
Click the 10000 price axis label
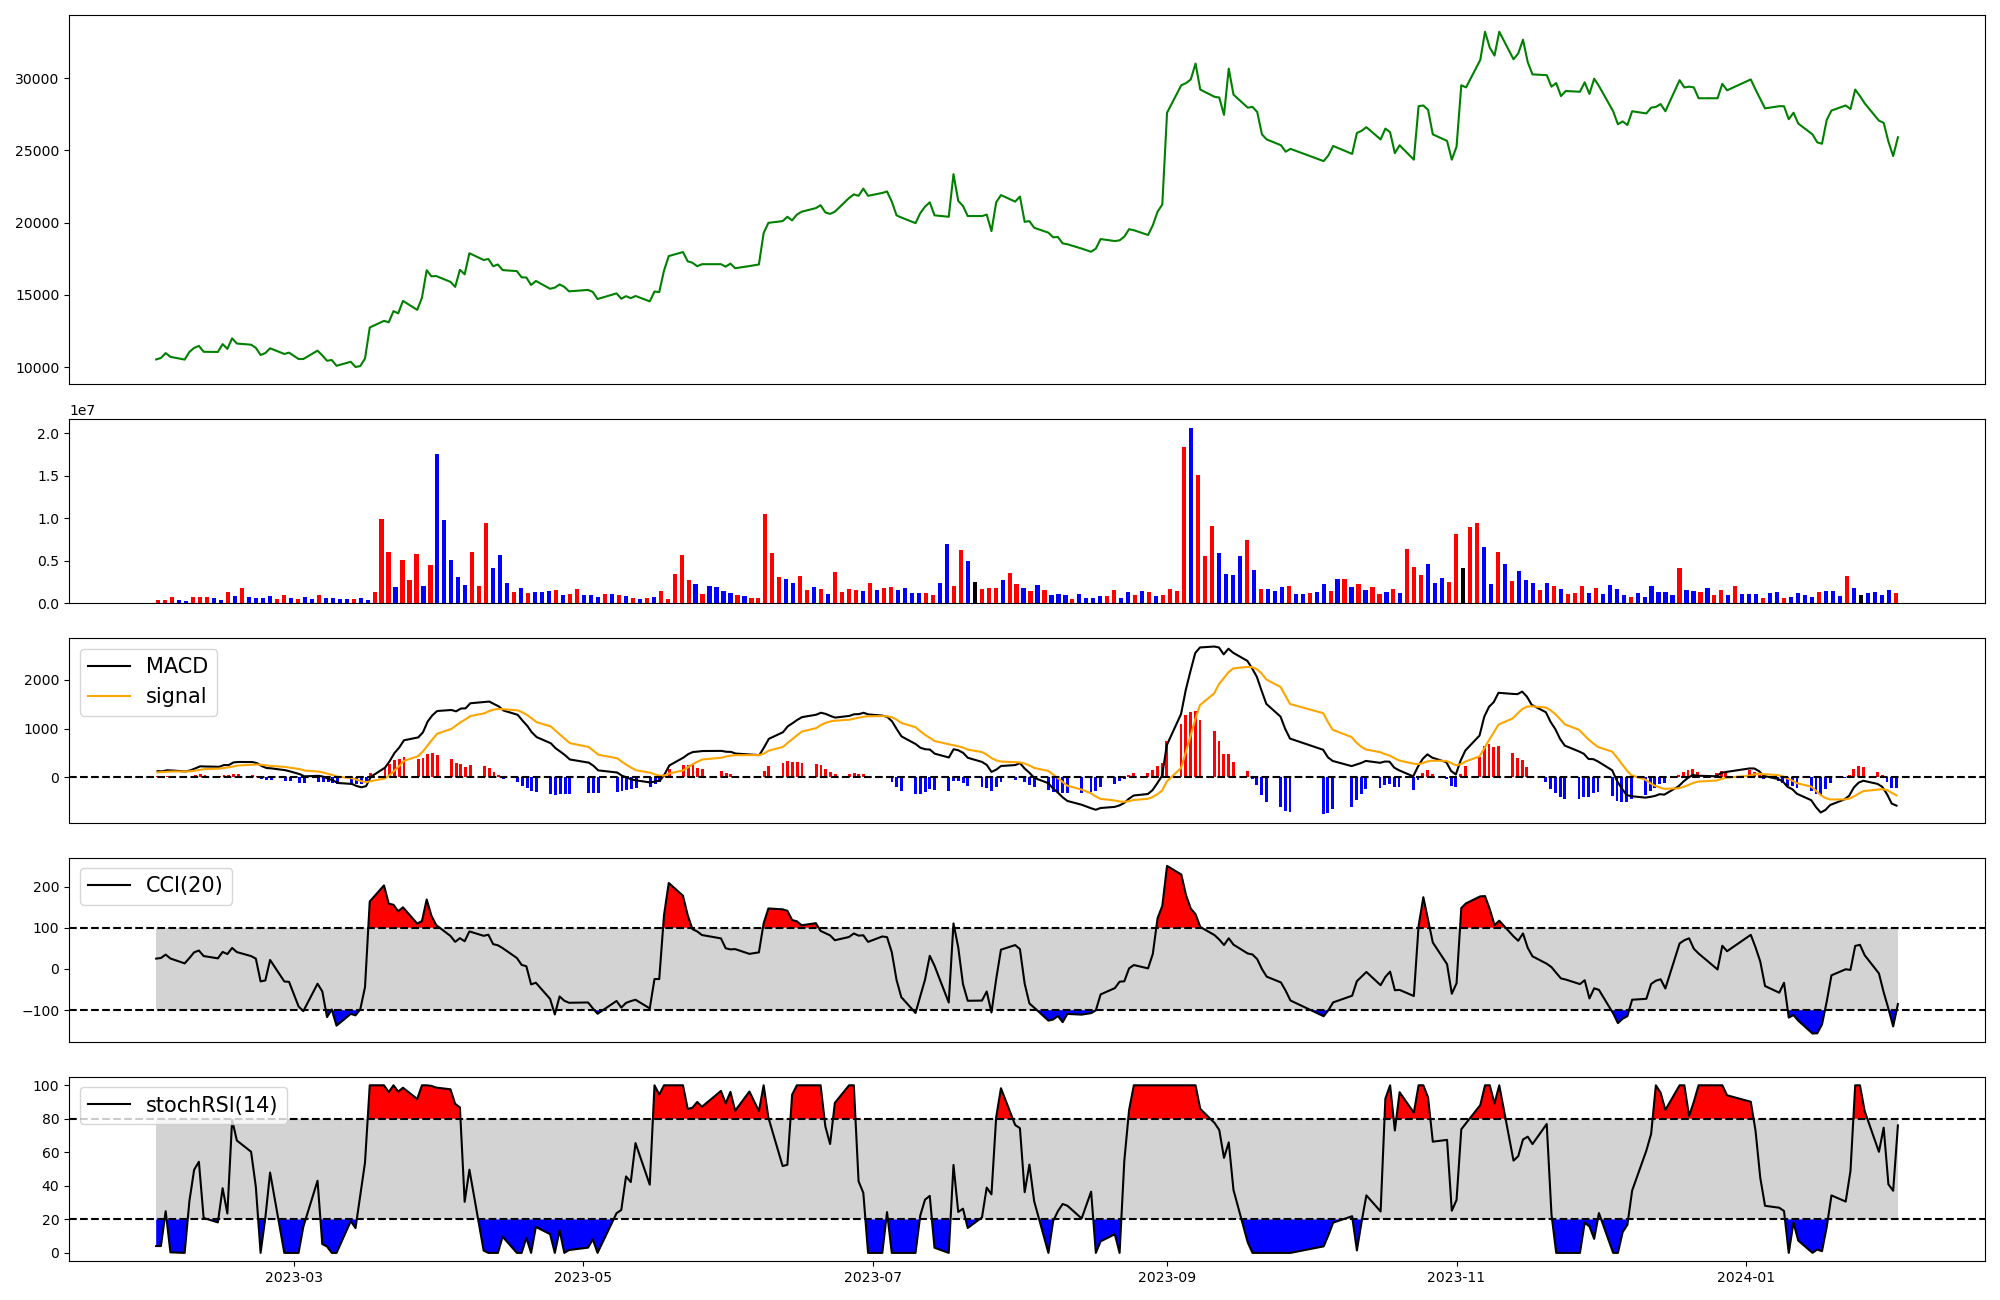click(37, 368)
